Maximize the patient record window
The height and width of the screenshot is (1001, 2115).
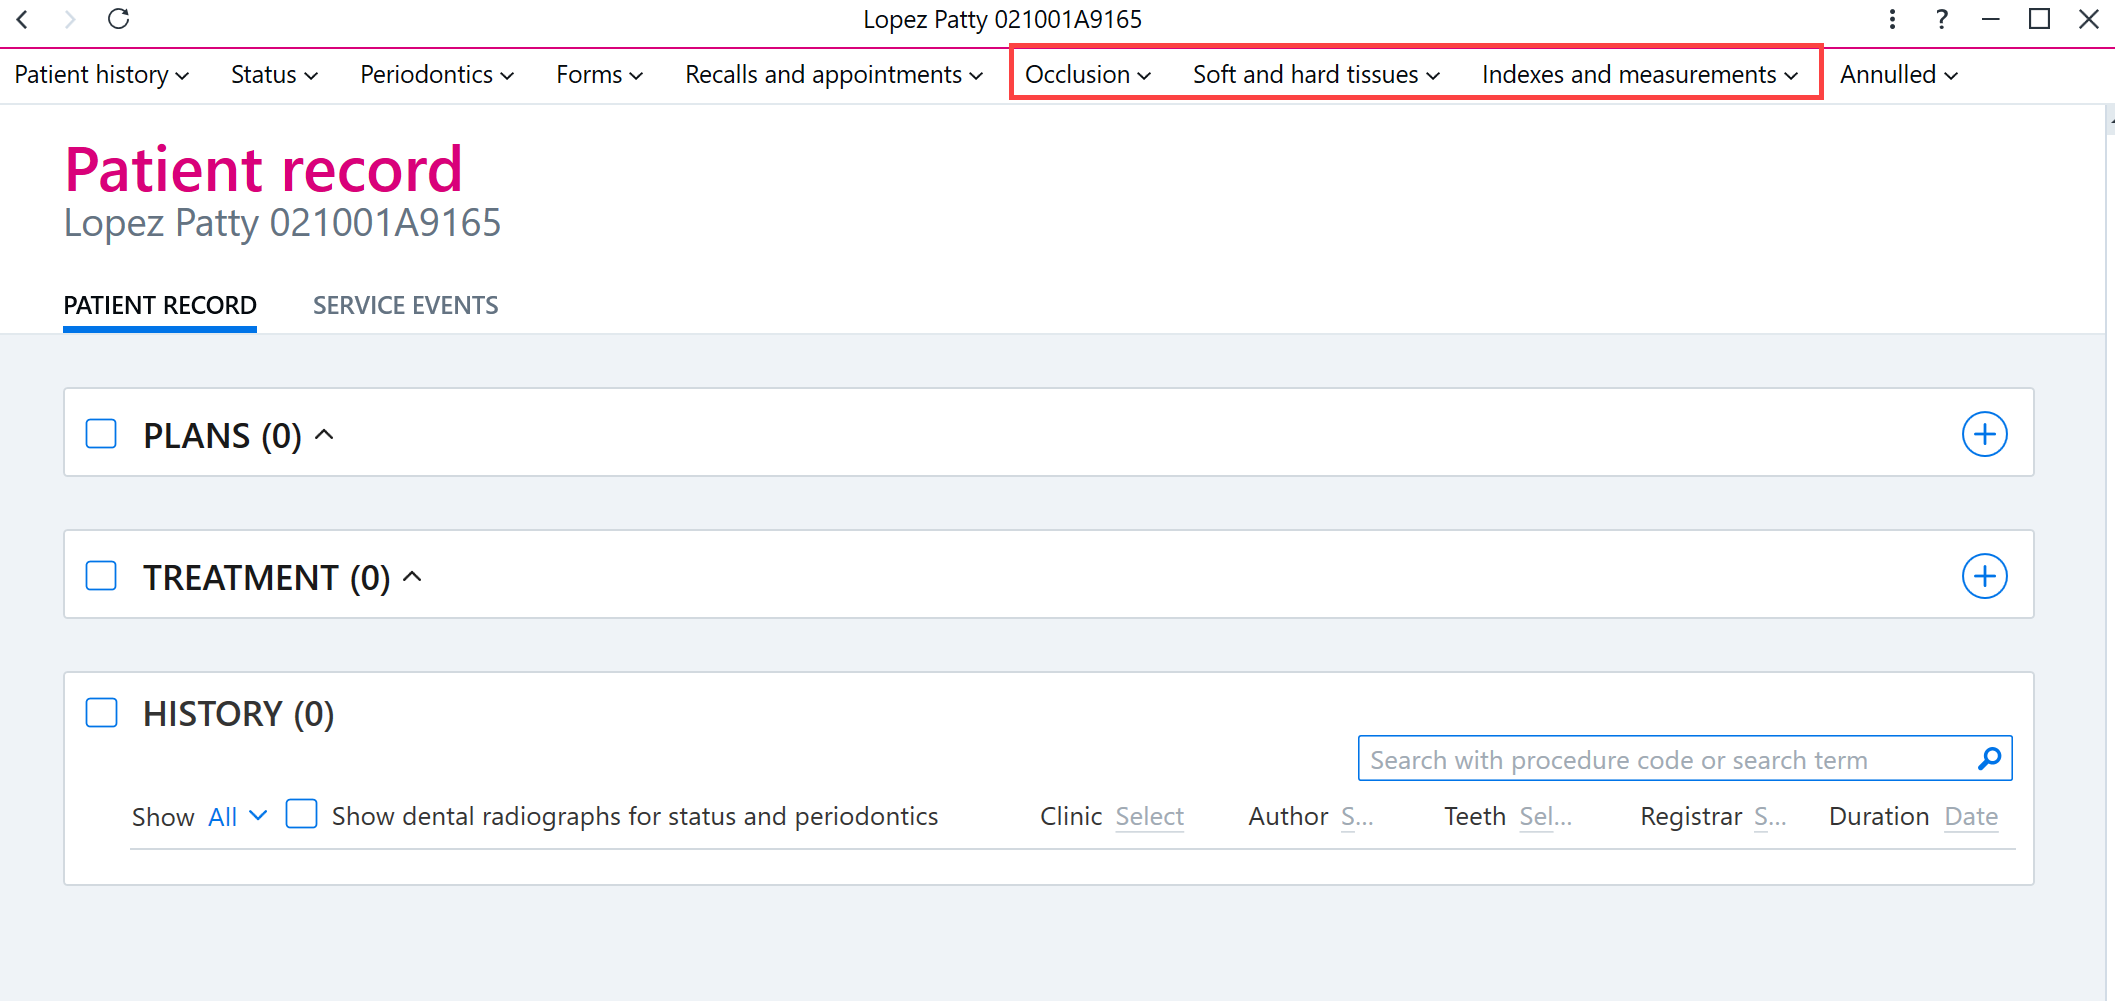click(x=2040, y=19)
